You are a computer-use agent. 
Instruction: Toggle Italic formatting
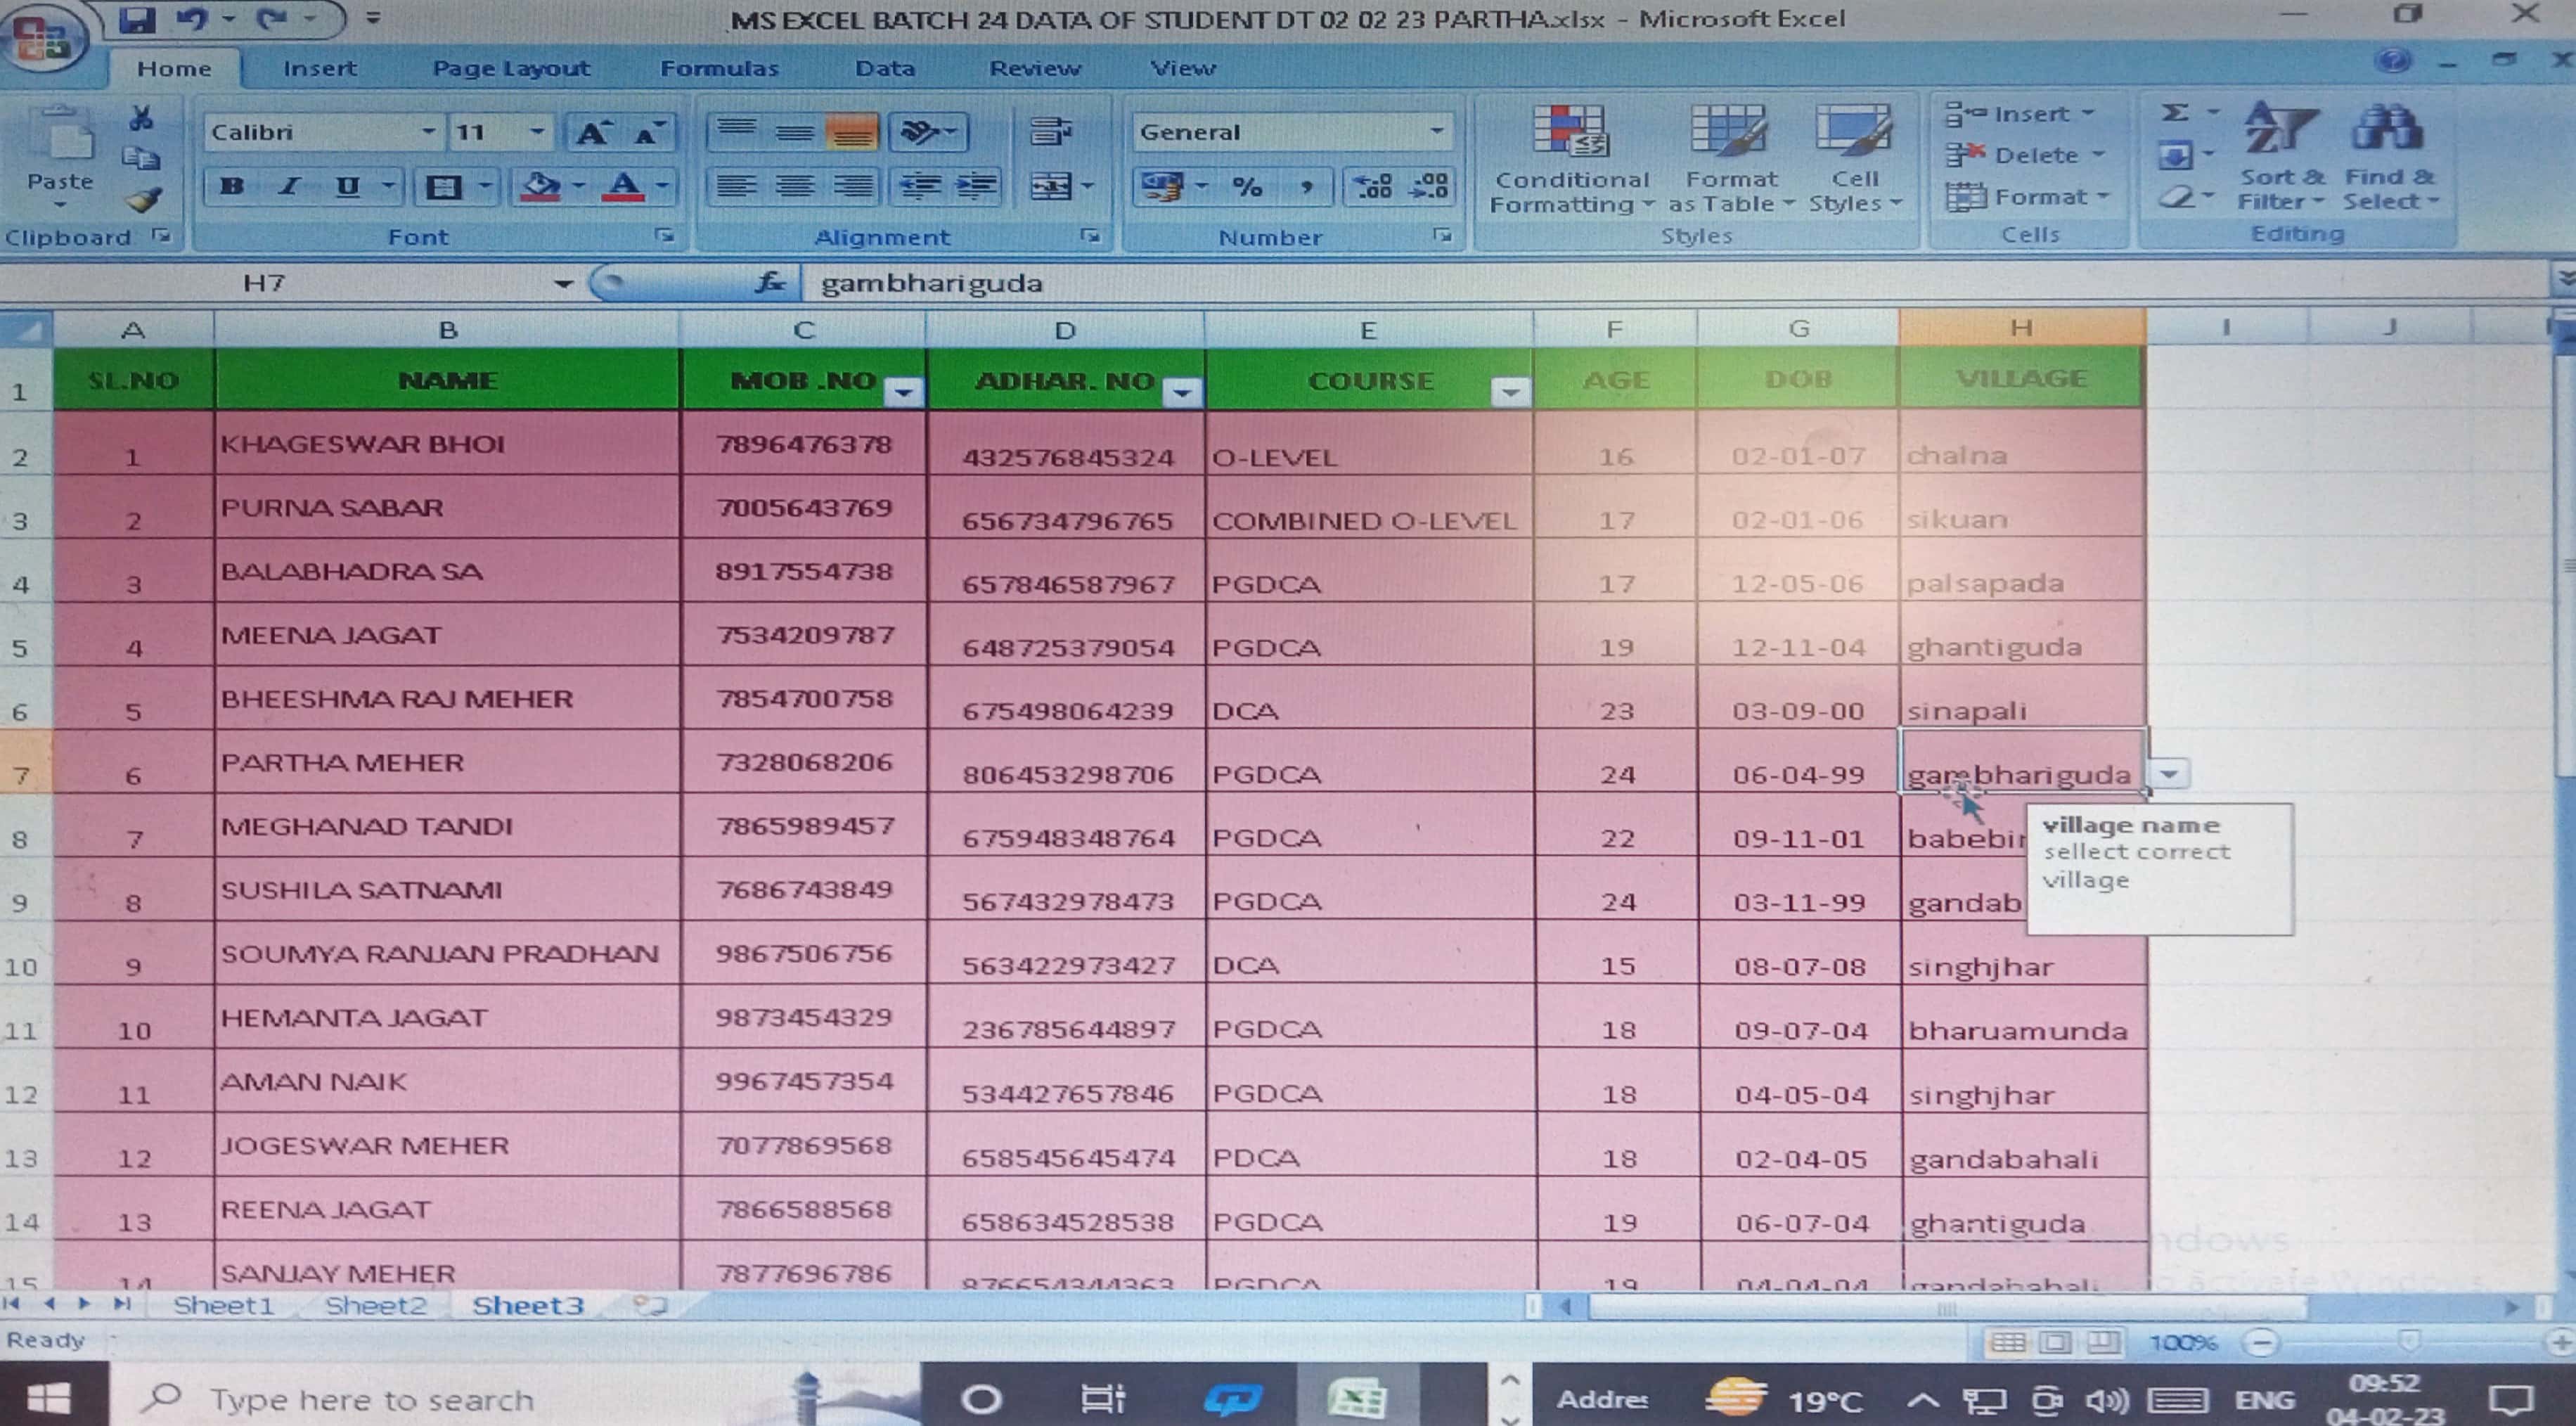pos(290,187)
